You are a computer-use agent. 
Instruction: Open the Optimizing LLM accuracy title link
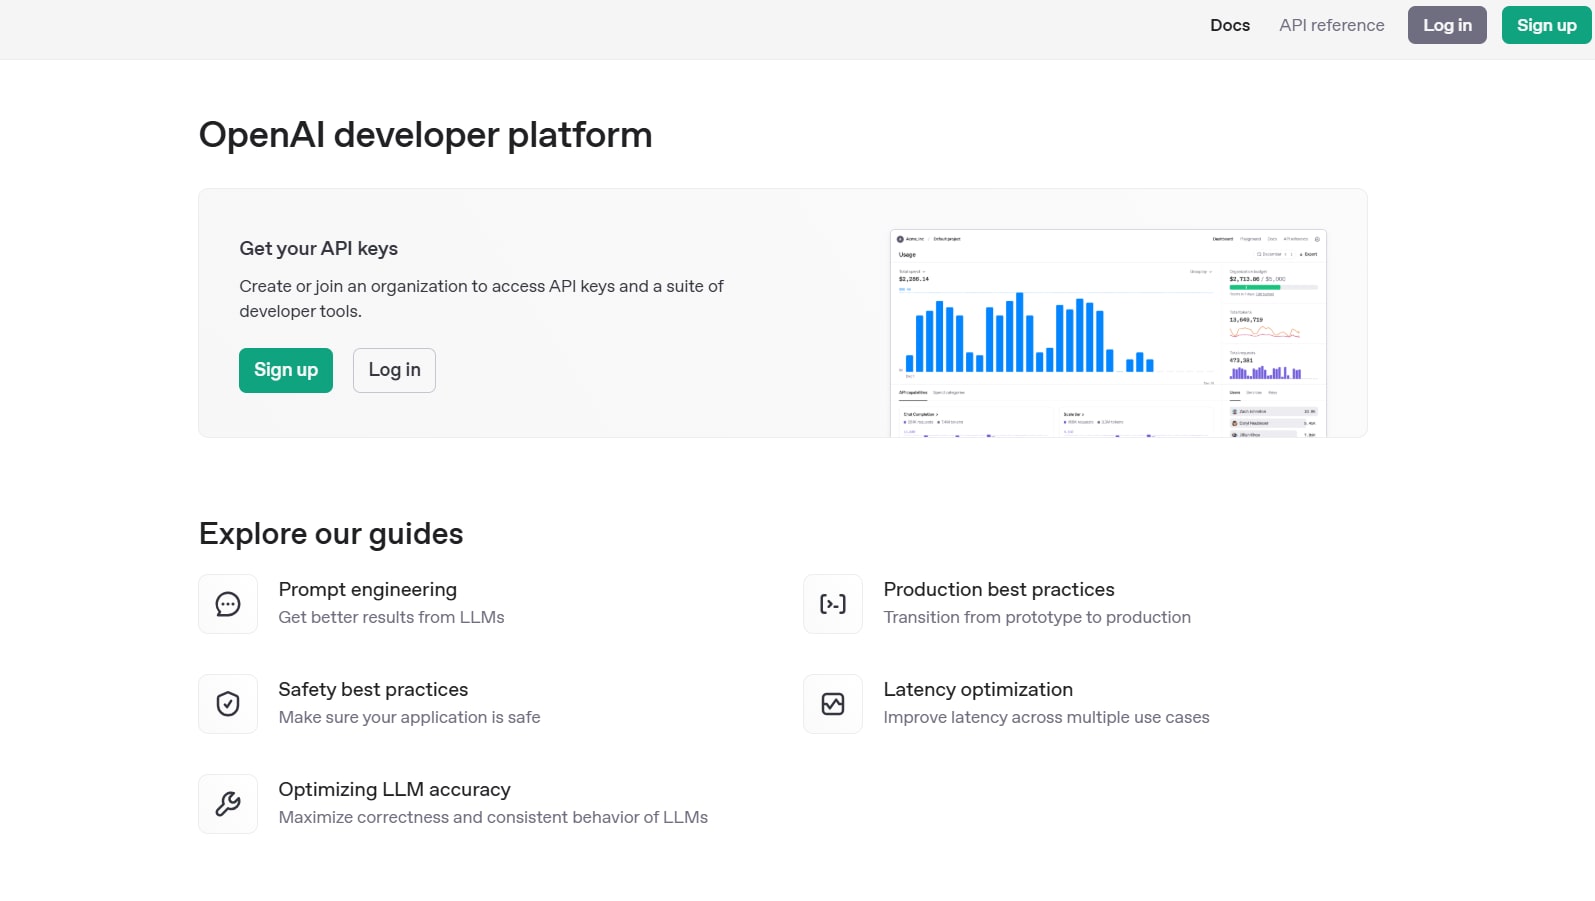(x=395, y=790)
